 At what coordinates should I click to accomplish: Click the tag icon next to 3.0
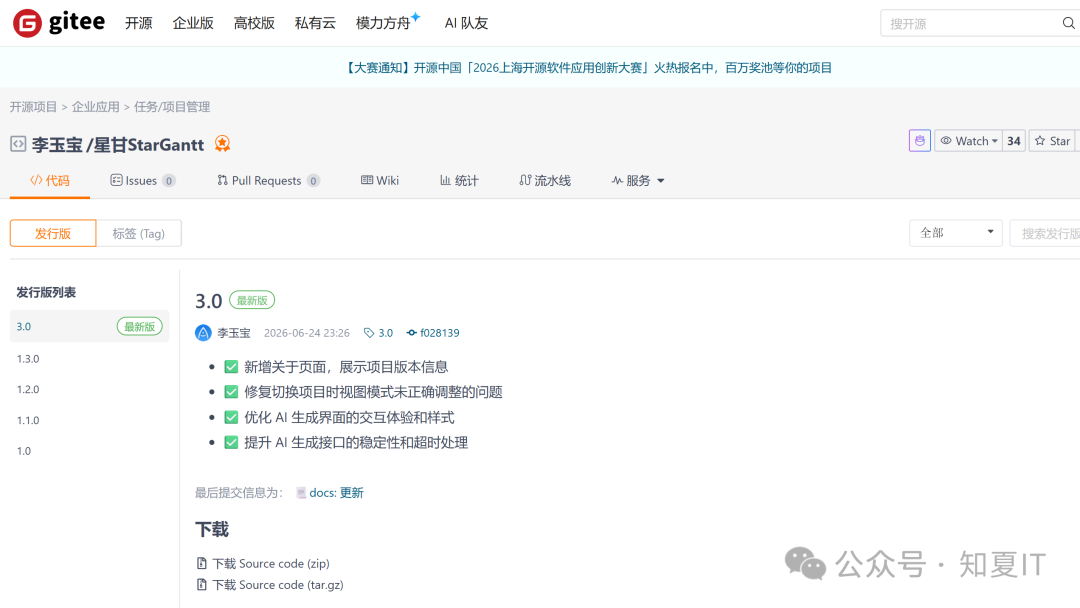tap(369, 333)
